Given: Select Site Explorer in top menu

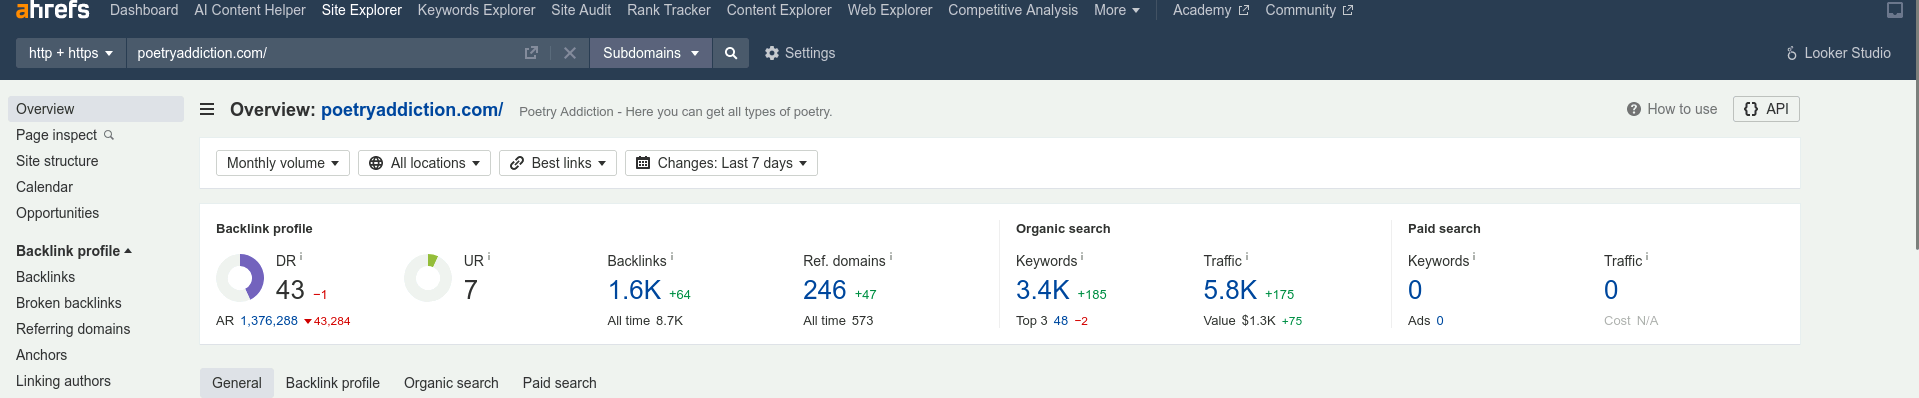Looking at the screenshot, I should coord(362,10).
